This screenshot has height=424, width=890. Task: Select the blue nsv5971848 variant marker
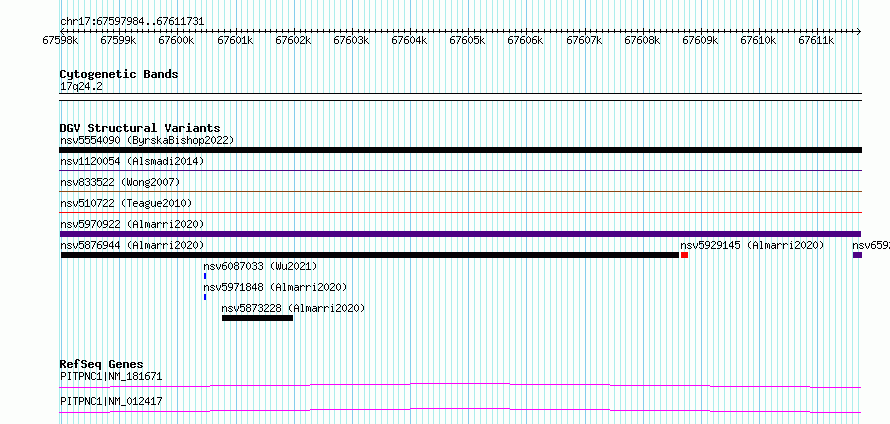pos(205,297)
